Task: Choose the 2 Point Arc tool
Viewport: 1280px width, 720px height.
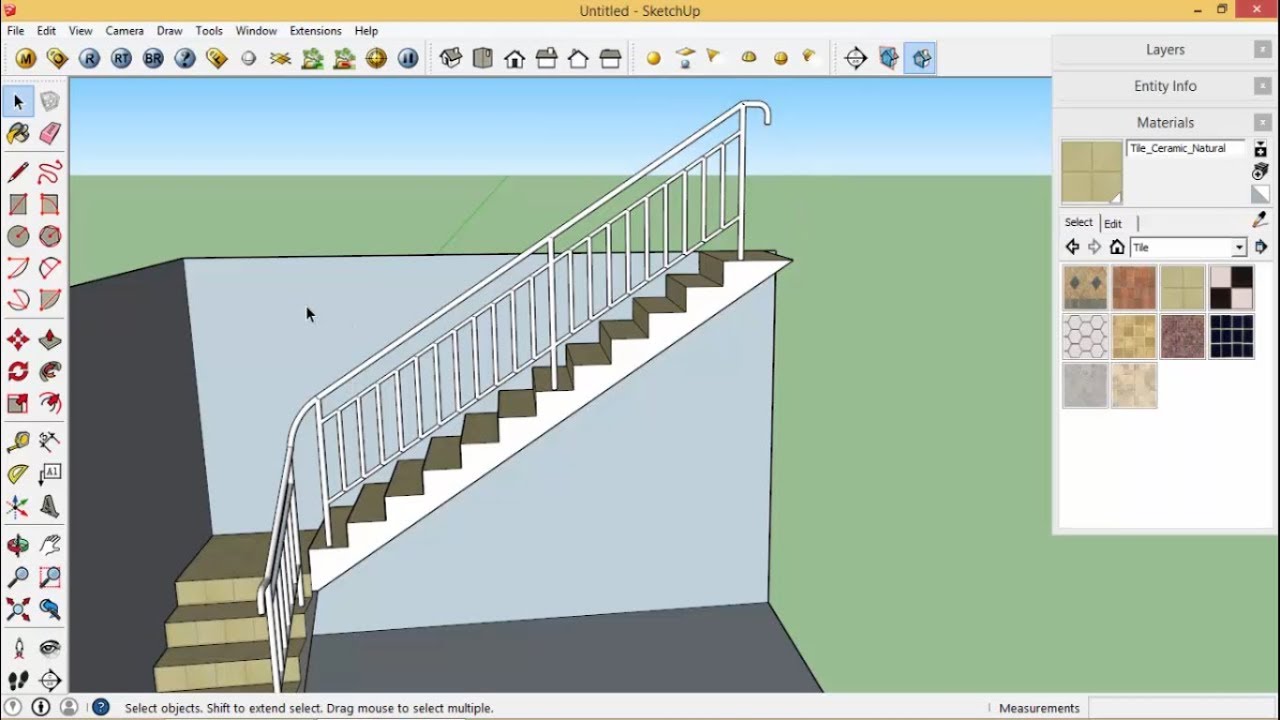Action: [x=50, y=268]
